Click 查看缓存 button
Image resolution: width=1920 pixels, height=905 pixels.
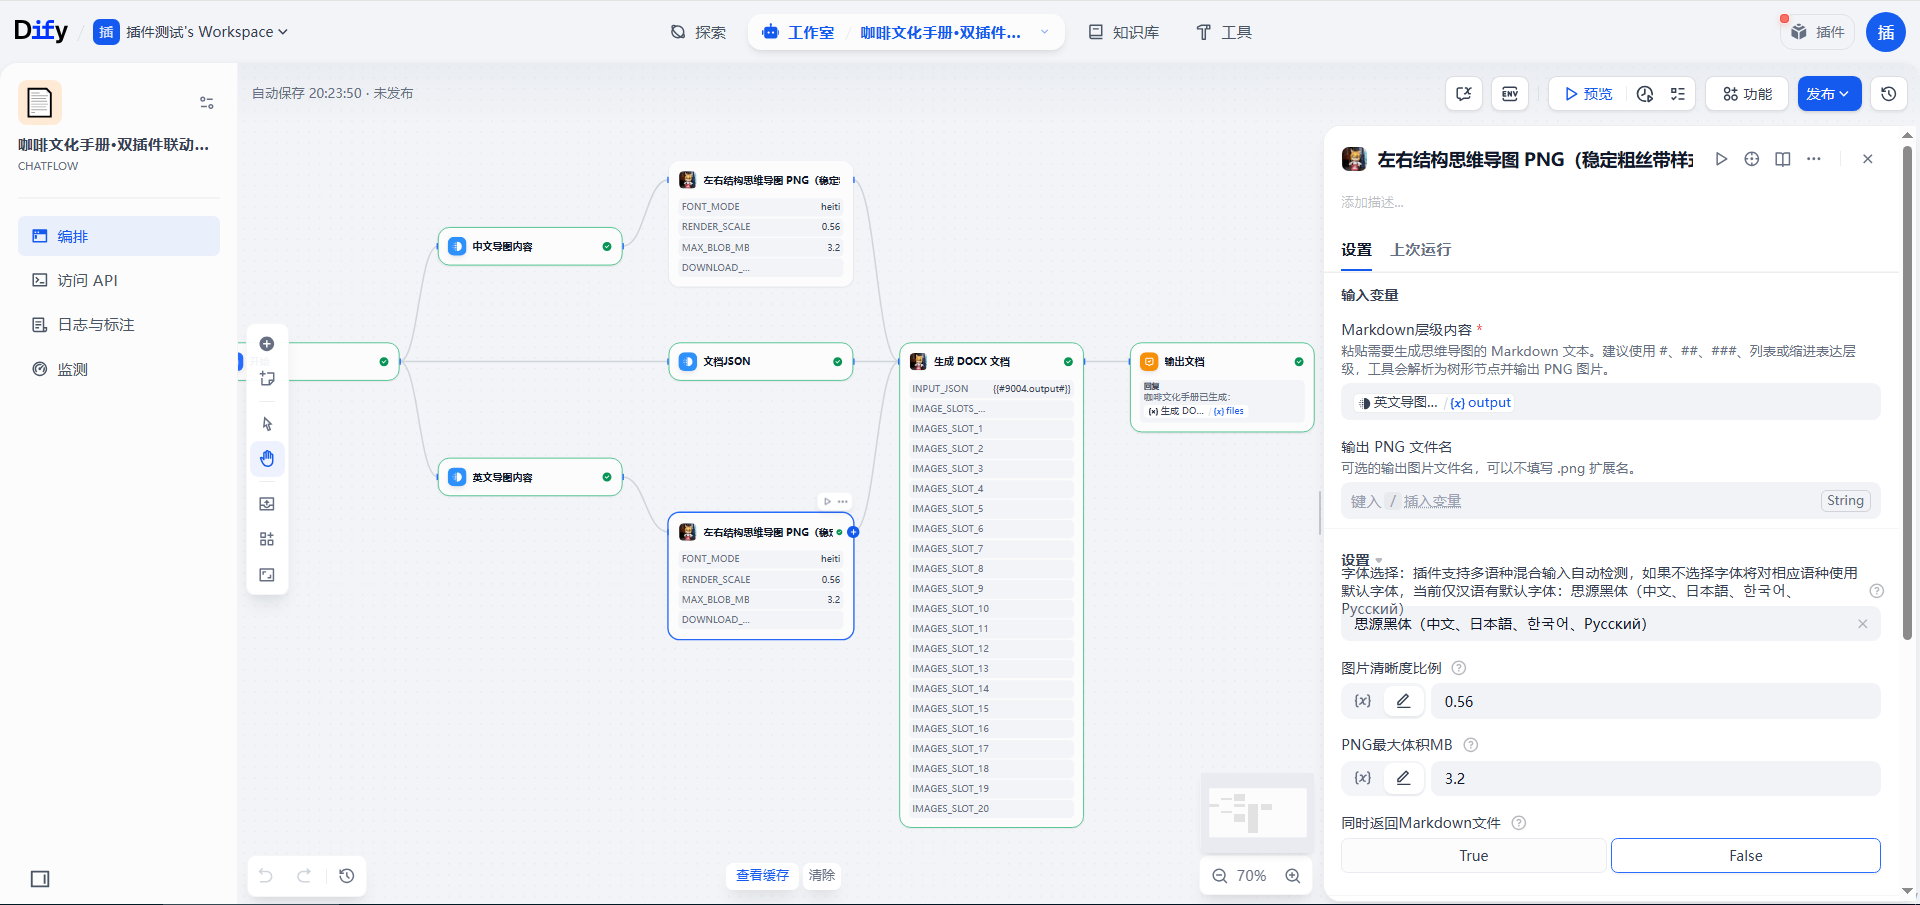click(762, 876)
